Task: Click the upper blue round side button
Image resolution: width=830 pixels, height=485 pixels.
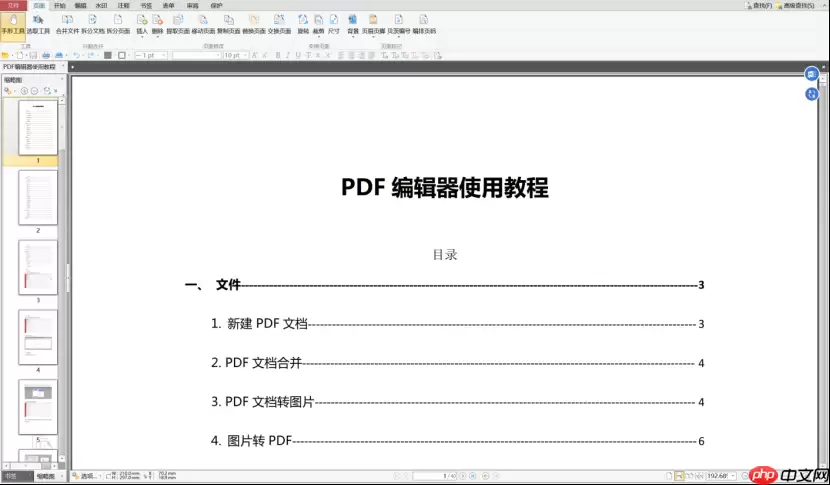Action: (x=811, y=74)
